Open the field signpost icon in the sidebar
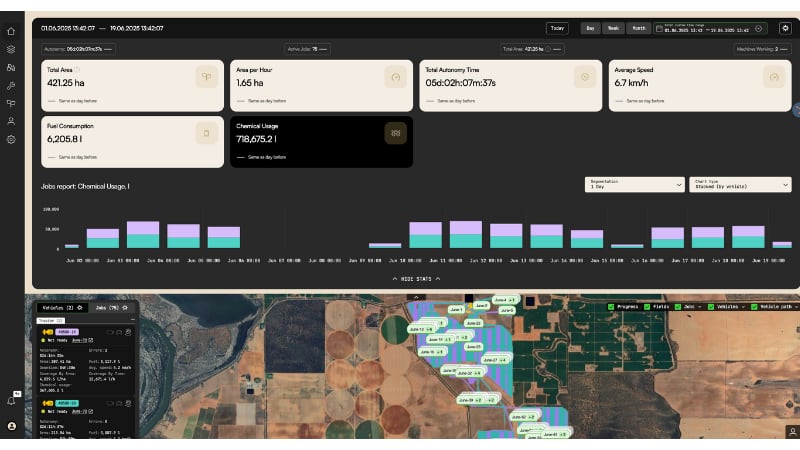 point(11,104)
